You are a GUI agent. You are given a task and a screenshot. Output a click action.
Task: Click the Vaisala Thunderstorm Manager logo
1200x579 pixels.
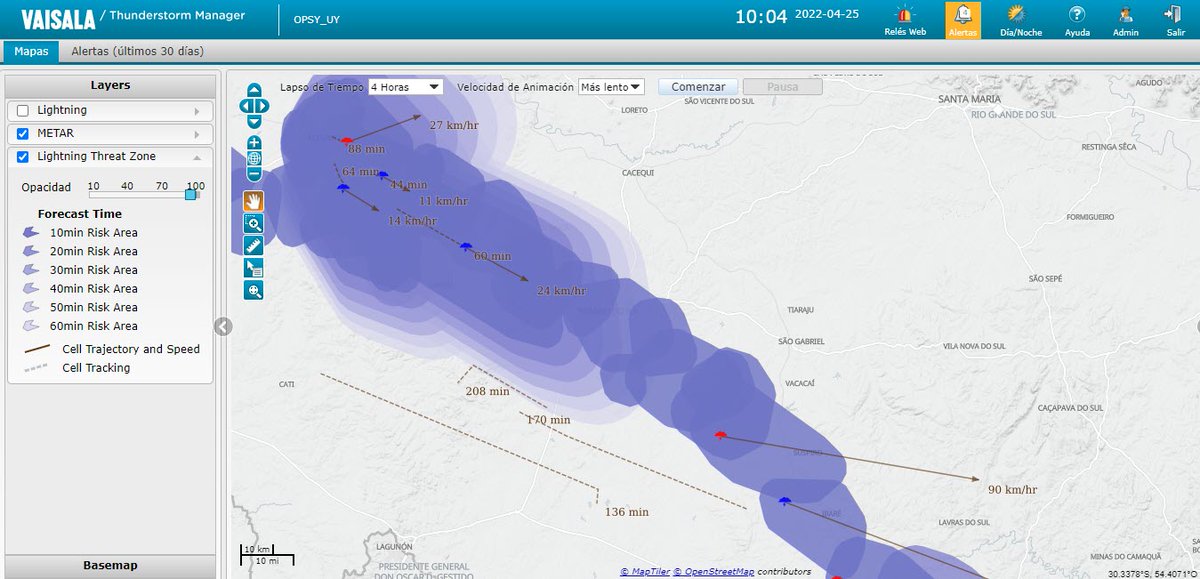pyautogui.click(x=135, y=16)
